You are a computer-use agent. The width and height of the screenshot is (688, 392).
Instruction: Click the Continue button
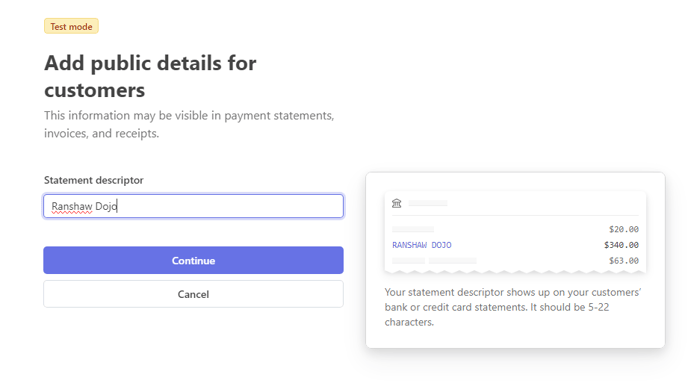[193, 260]
